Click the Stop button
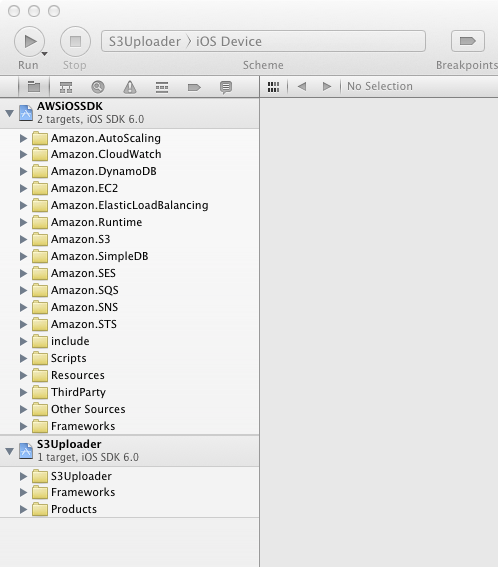 point(75,41)
